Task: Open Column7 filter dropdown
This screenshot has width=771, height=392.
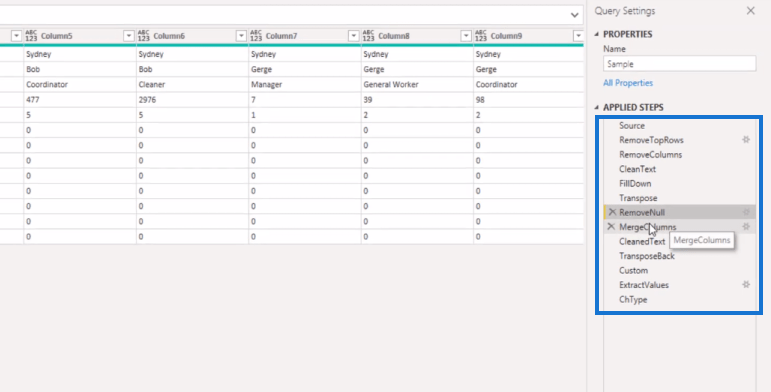Action: (x=354, y=36)
